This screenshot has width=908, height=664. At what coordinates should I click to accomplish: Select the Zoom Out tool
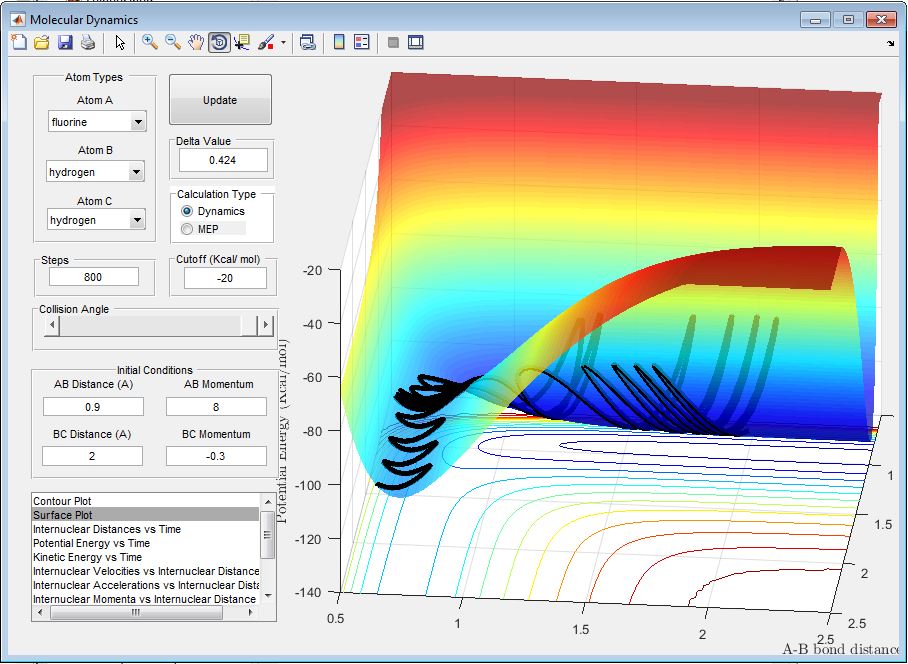pyautogui.click(x=173, y=42)
